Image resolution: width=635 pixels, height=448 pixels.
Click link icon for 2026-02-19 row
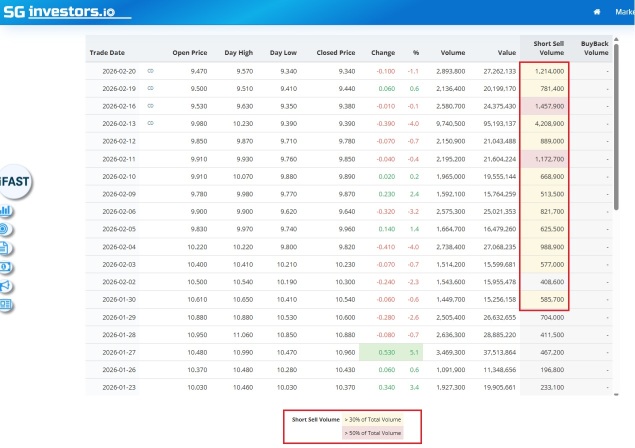(151, 88)
